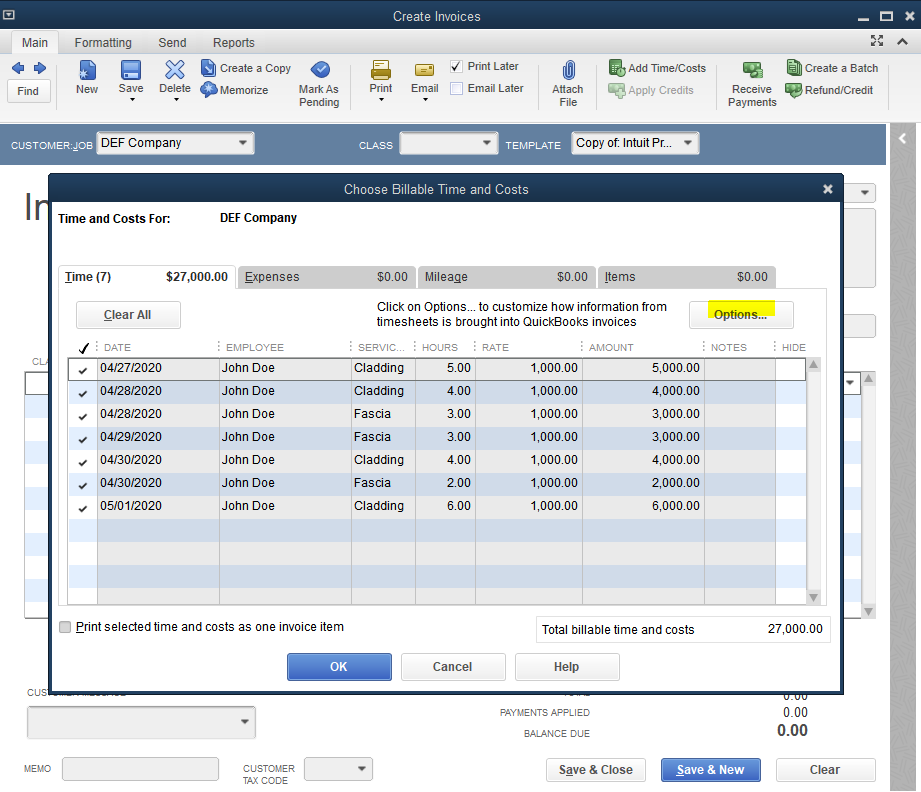Screen dimensions: 921x792
Task: Select the Items tab
Action: (x=687, y=277)
